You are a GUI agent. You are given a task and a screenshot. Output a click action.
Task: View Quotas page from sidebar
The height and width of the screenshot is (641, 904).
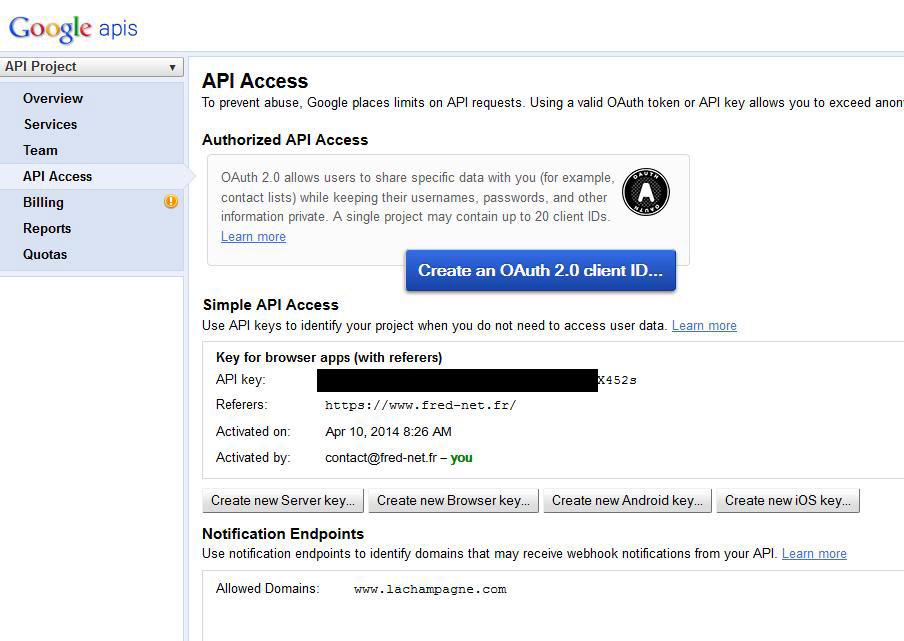[45, 254]
